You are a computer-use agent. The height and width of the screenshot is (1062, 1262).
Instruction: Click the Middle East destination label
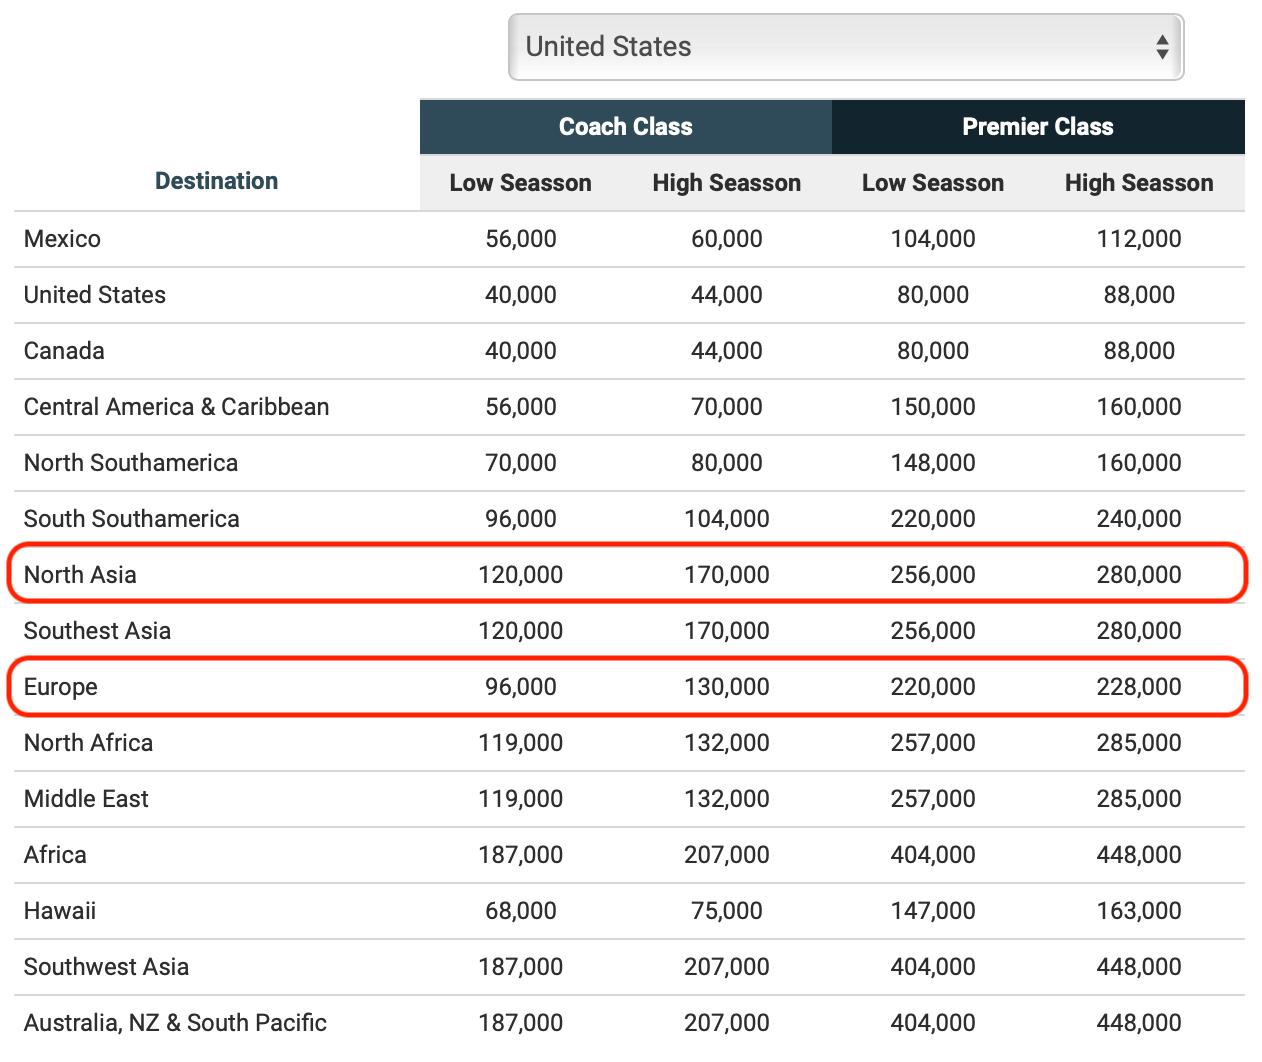pyautogui.click(x=86, y=799)
